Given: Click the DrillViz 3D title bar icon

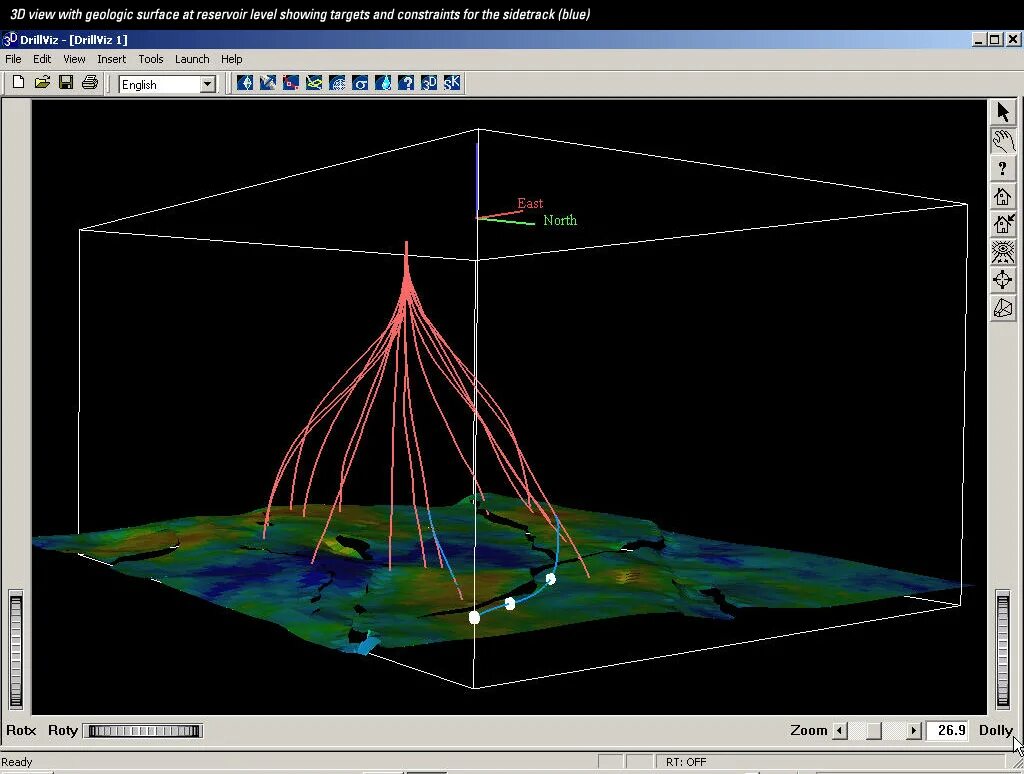Looking at the screenshot, I should (x=9, y=39).
